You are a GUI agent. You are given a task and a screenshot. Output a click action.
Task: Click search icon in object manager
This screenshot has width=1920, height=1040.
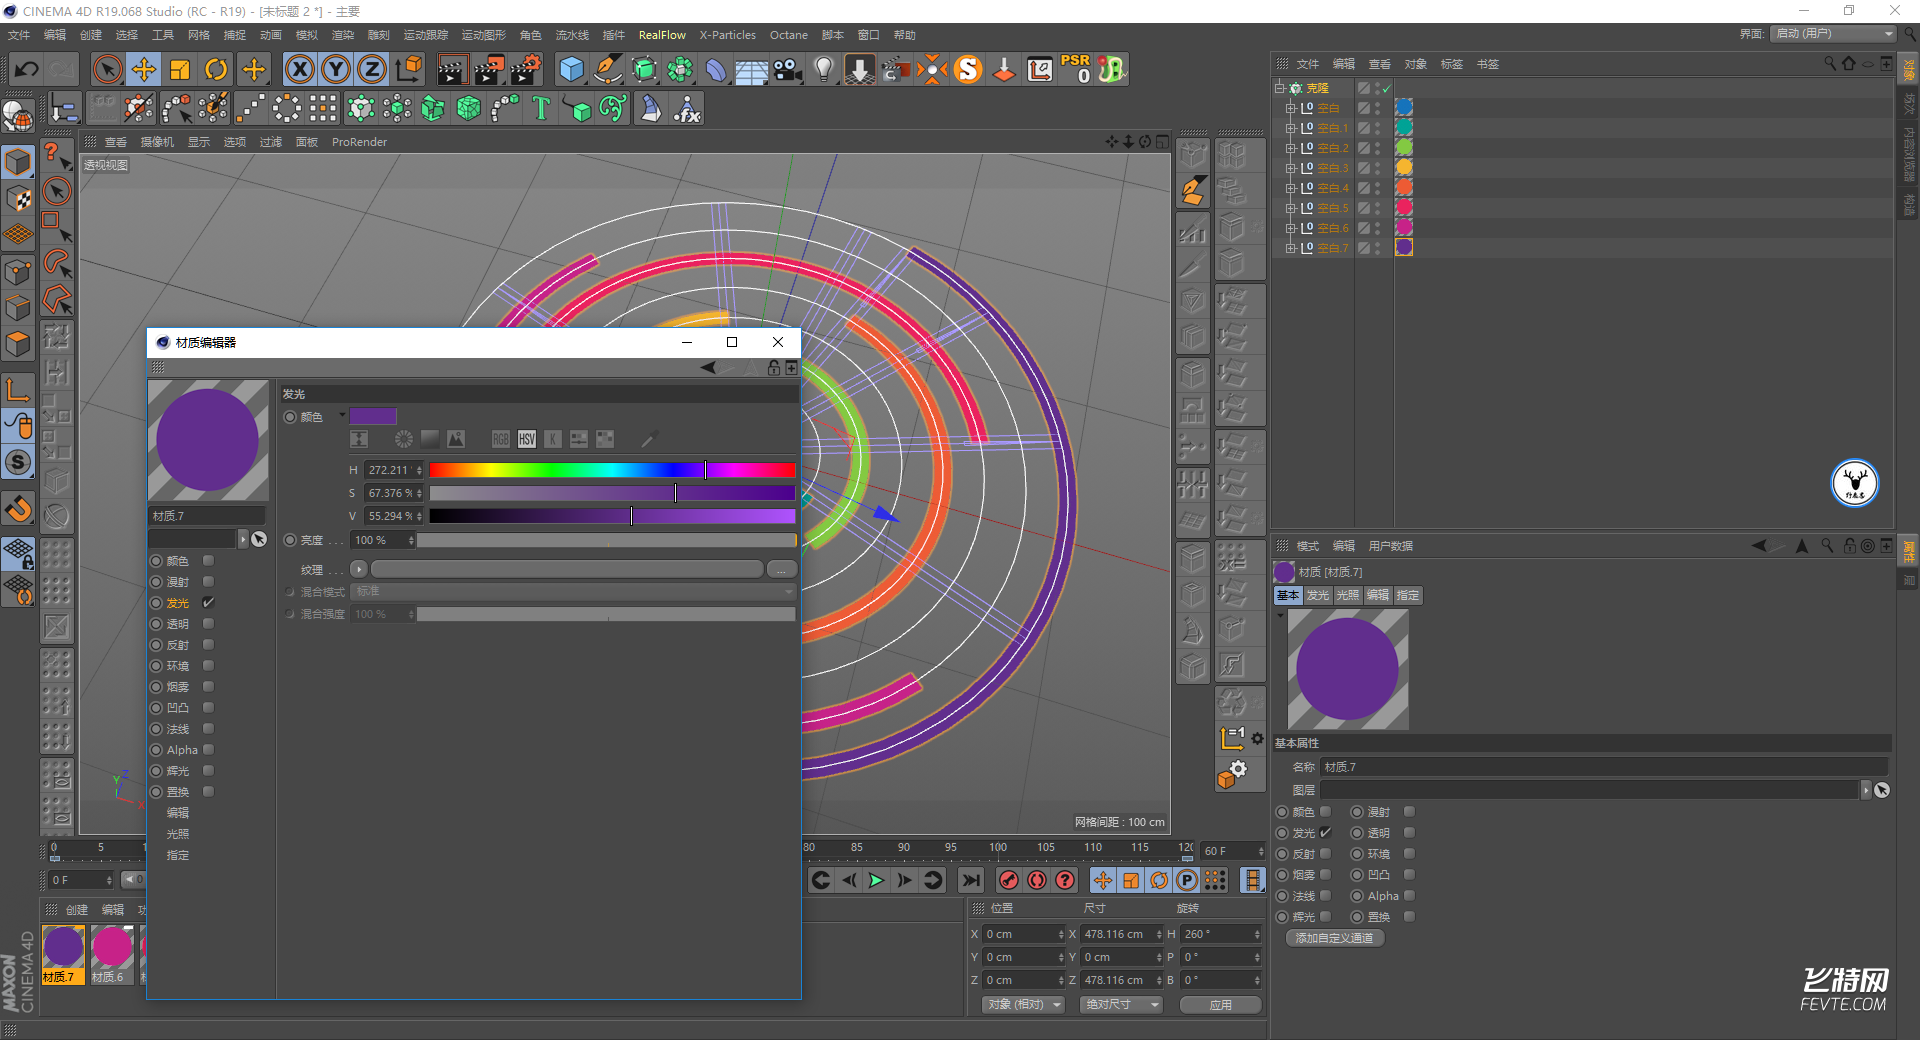(1829, 64)
